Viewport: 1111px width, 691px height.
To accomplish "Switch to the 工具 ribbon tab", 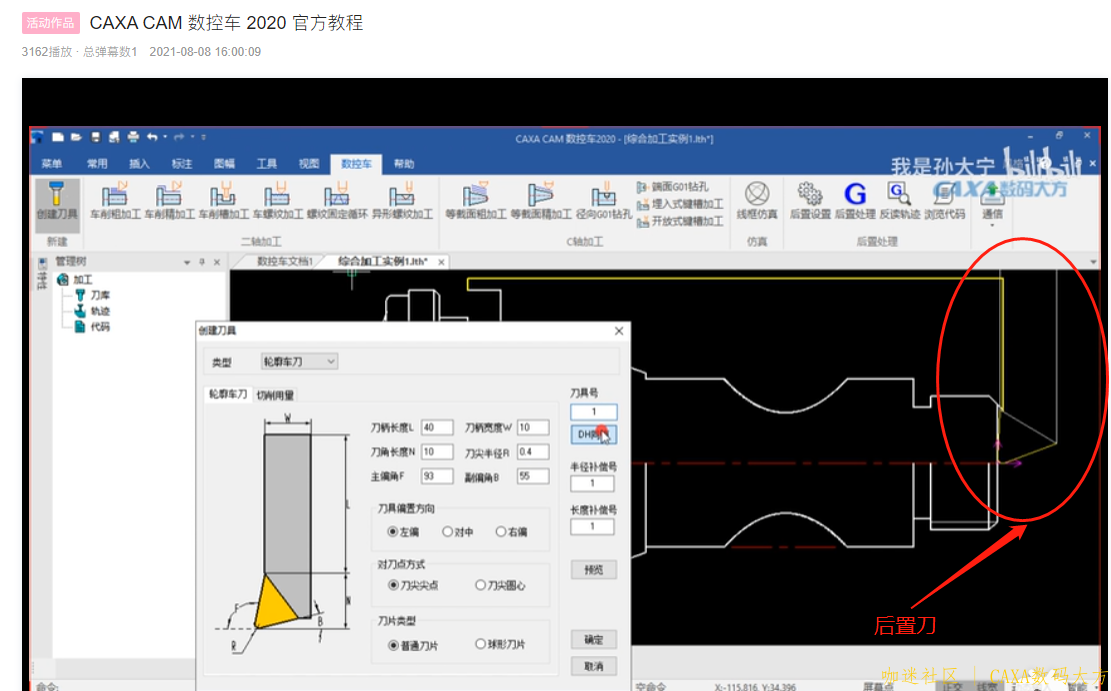I will [266, 164].
